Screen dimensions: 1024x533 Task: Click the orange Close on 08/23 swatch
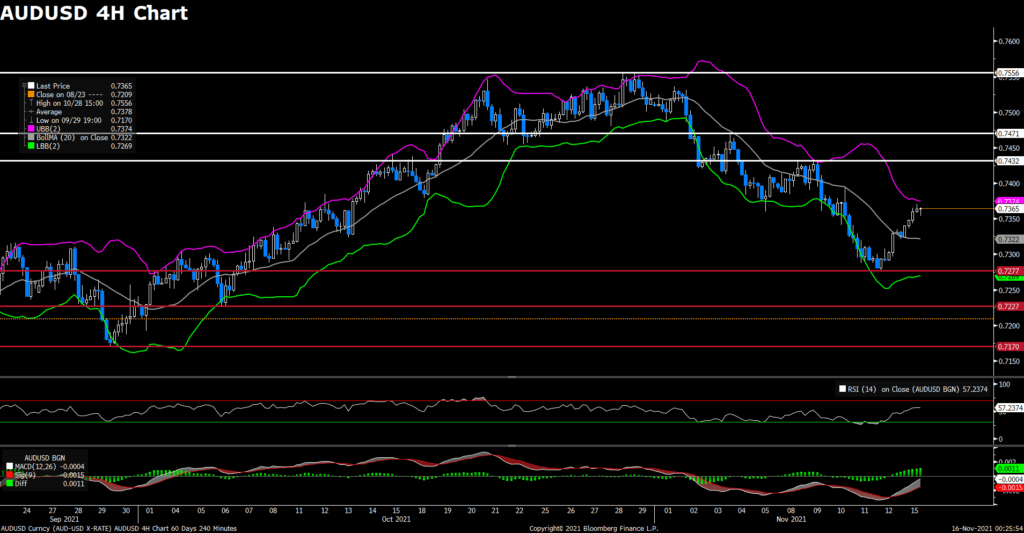(x=31, y=95)
